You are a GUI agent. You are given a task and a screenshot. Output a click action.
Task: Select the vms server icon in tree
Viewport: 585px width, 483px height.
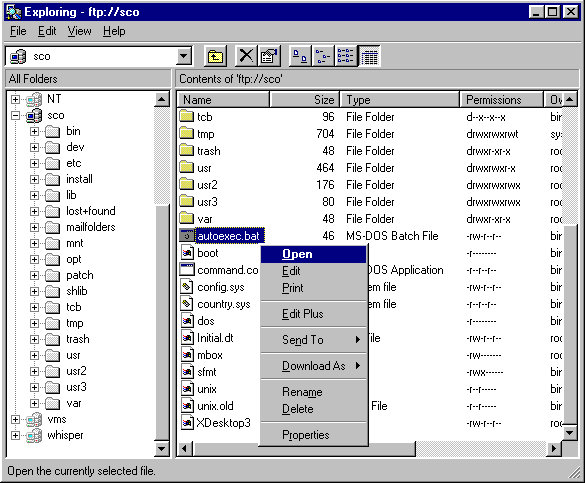34,420
